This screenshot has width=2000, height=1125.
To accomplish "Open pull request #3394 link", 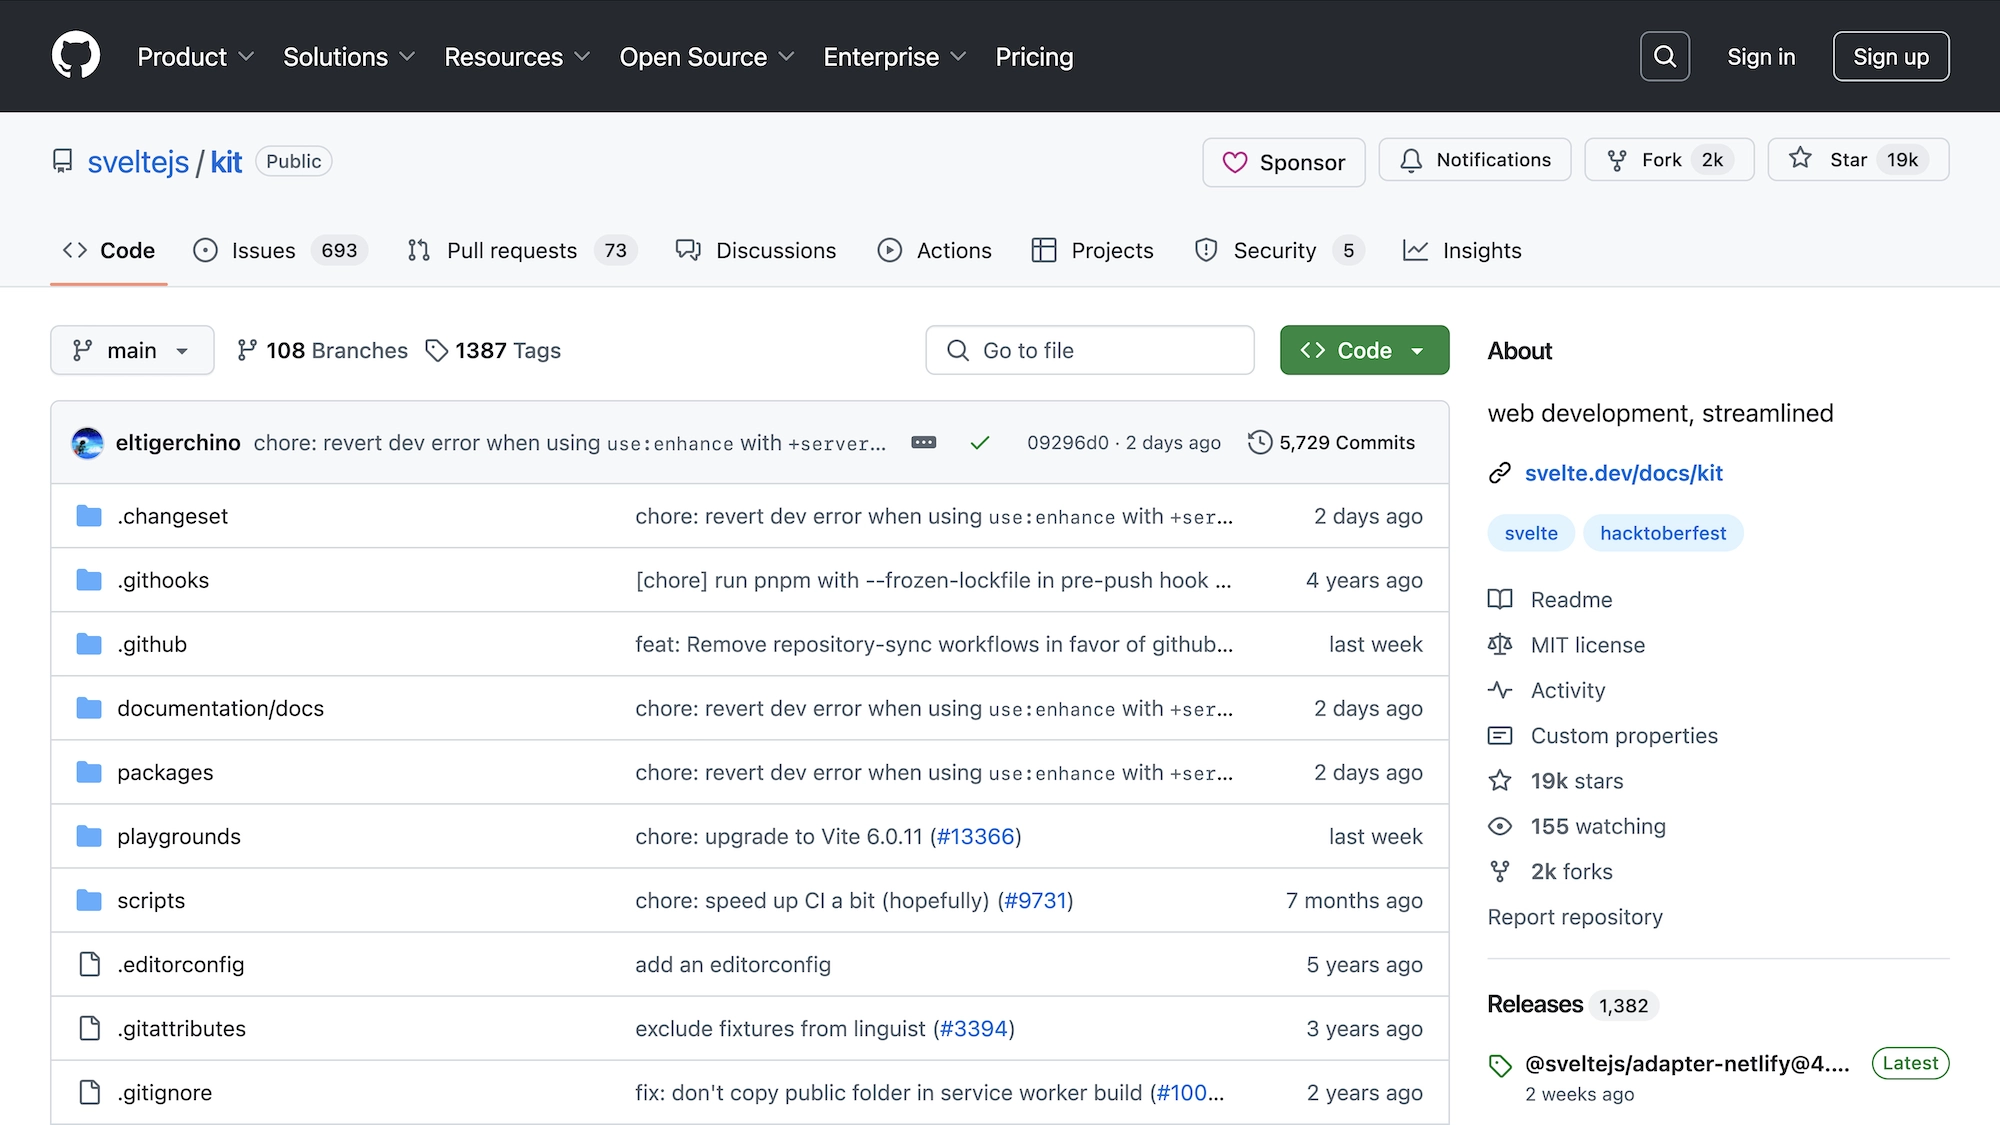I will click(973, 1028).
